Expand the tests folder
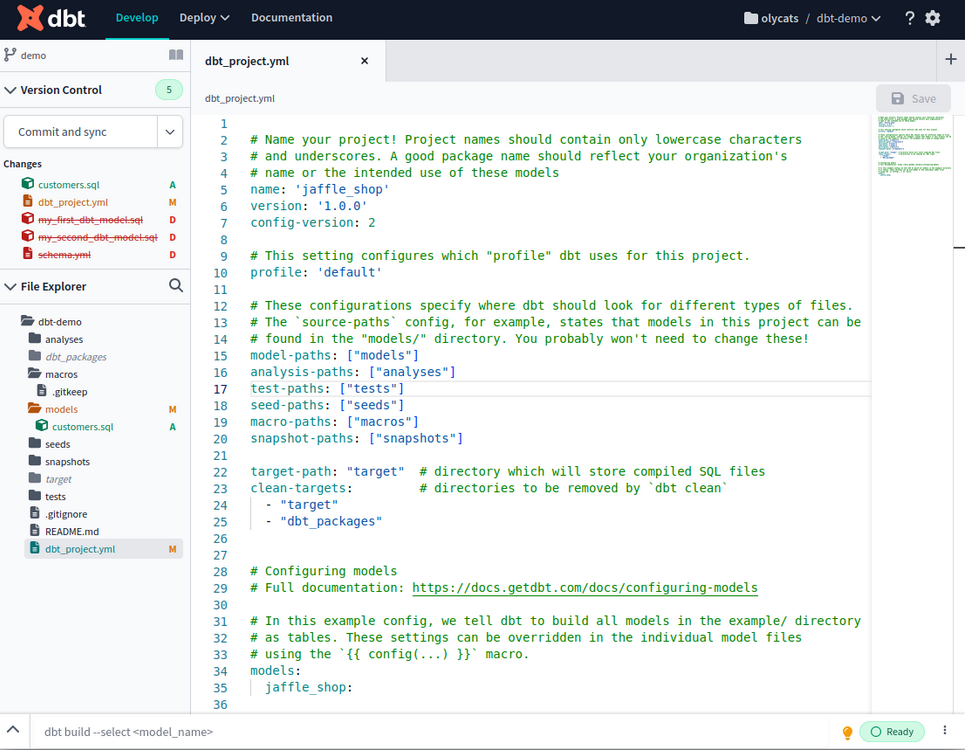This screenshot has width=966, height=752. 34,495
